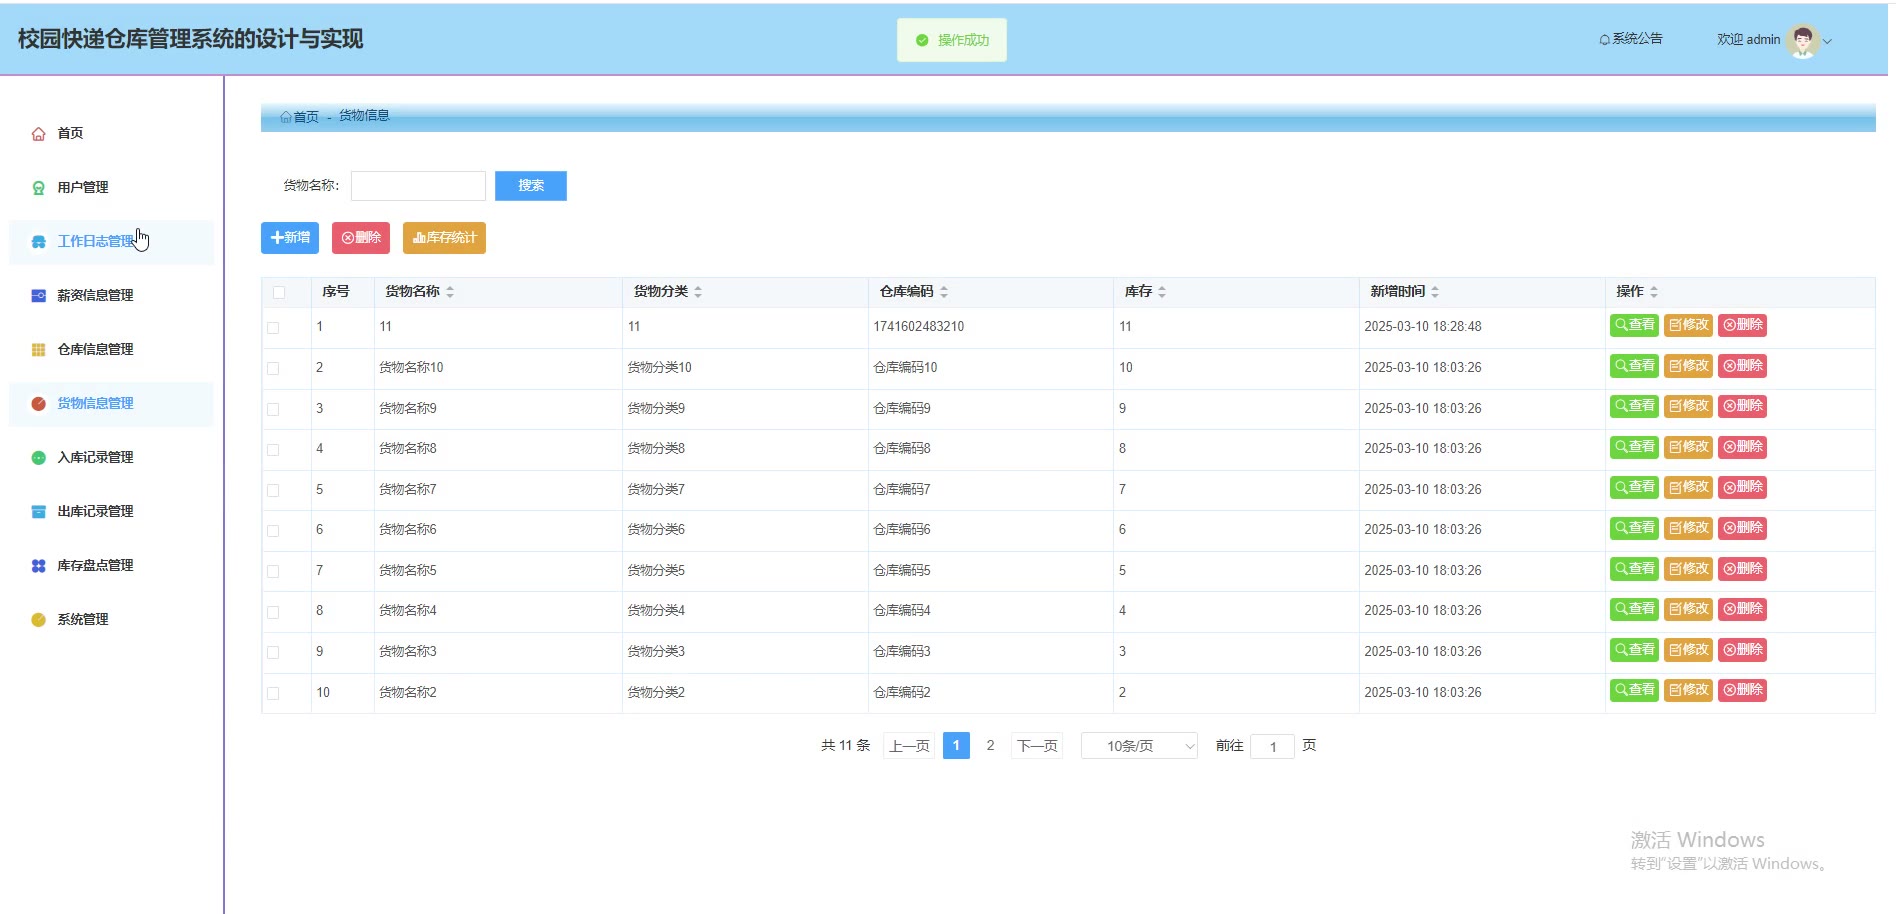Click the warehouse info management grid icon
This screenshot has width=1896, height=914.
pos(38,350)
